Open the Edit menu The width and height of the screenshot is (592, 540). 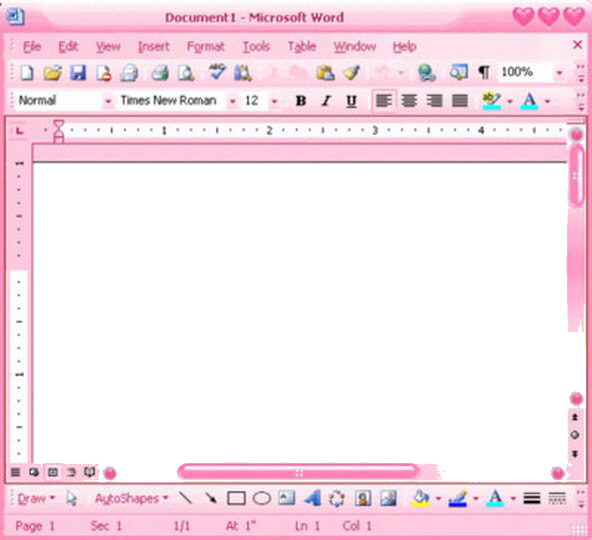[x=68, y=46]
